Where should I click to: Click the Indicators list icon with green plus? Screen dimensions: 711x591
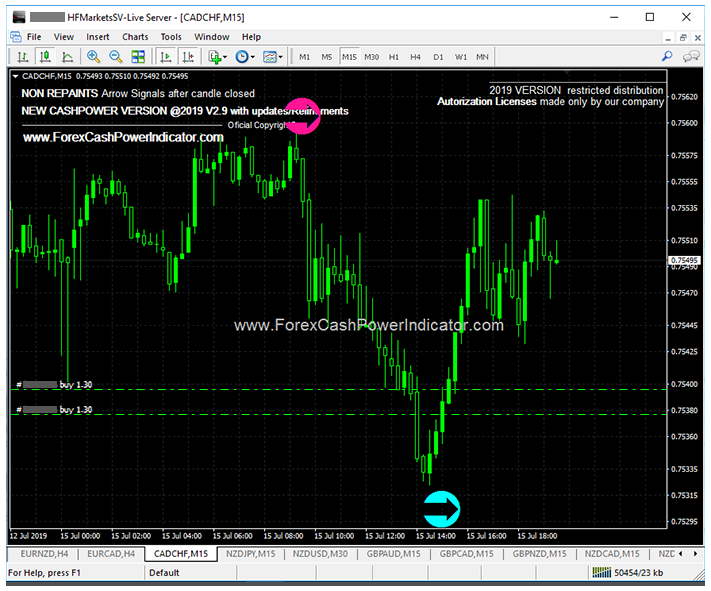pyautogui.click(x=214, y=57)
